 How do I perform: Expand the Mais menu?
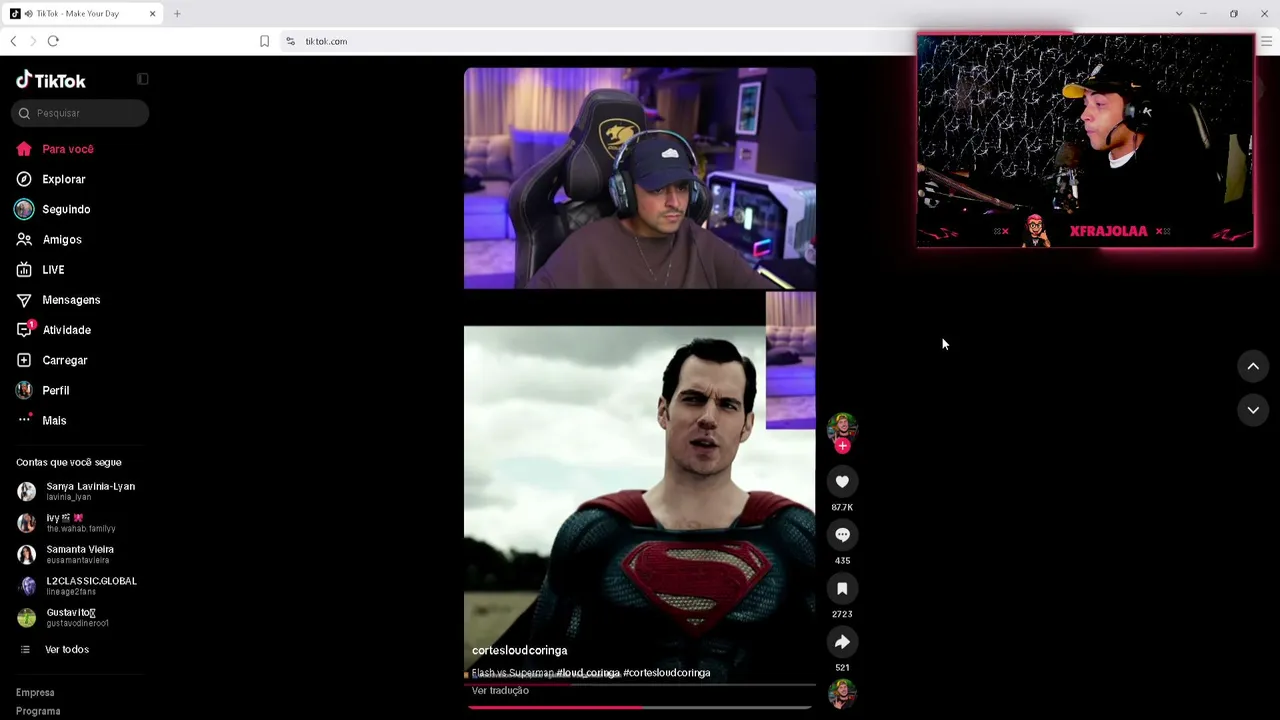(x=54, y=420)
